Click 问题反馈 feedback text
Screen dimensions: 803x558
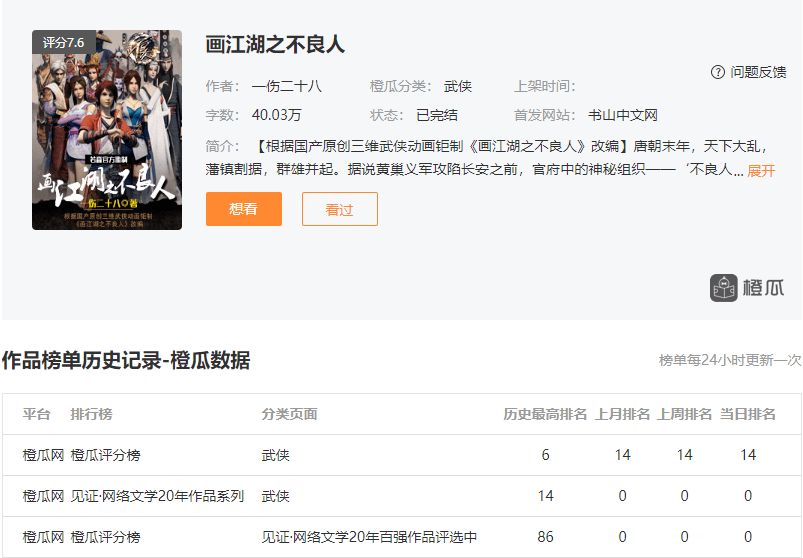point(758,72)
